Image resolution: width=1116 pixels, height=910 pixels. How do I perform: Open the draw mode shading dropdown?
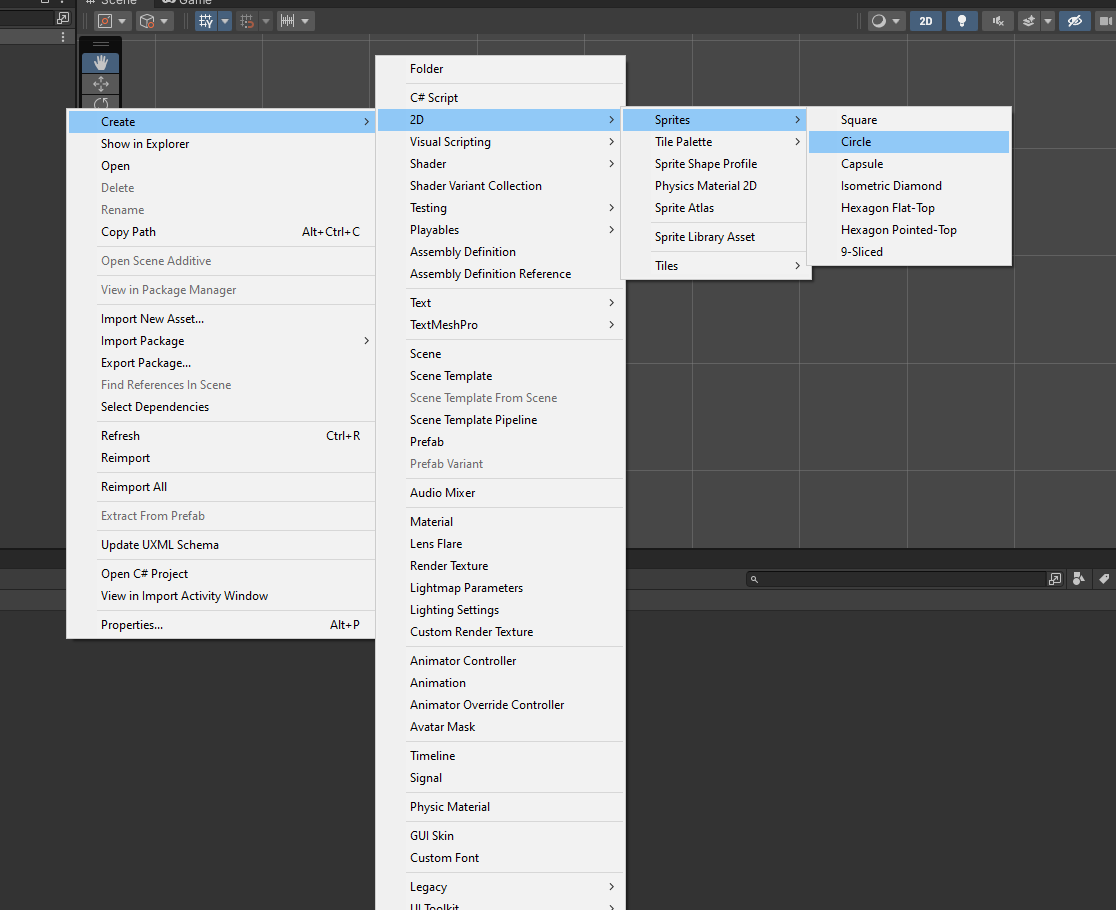(x=886, y=21)
